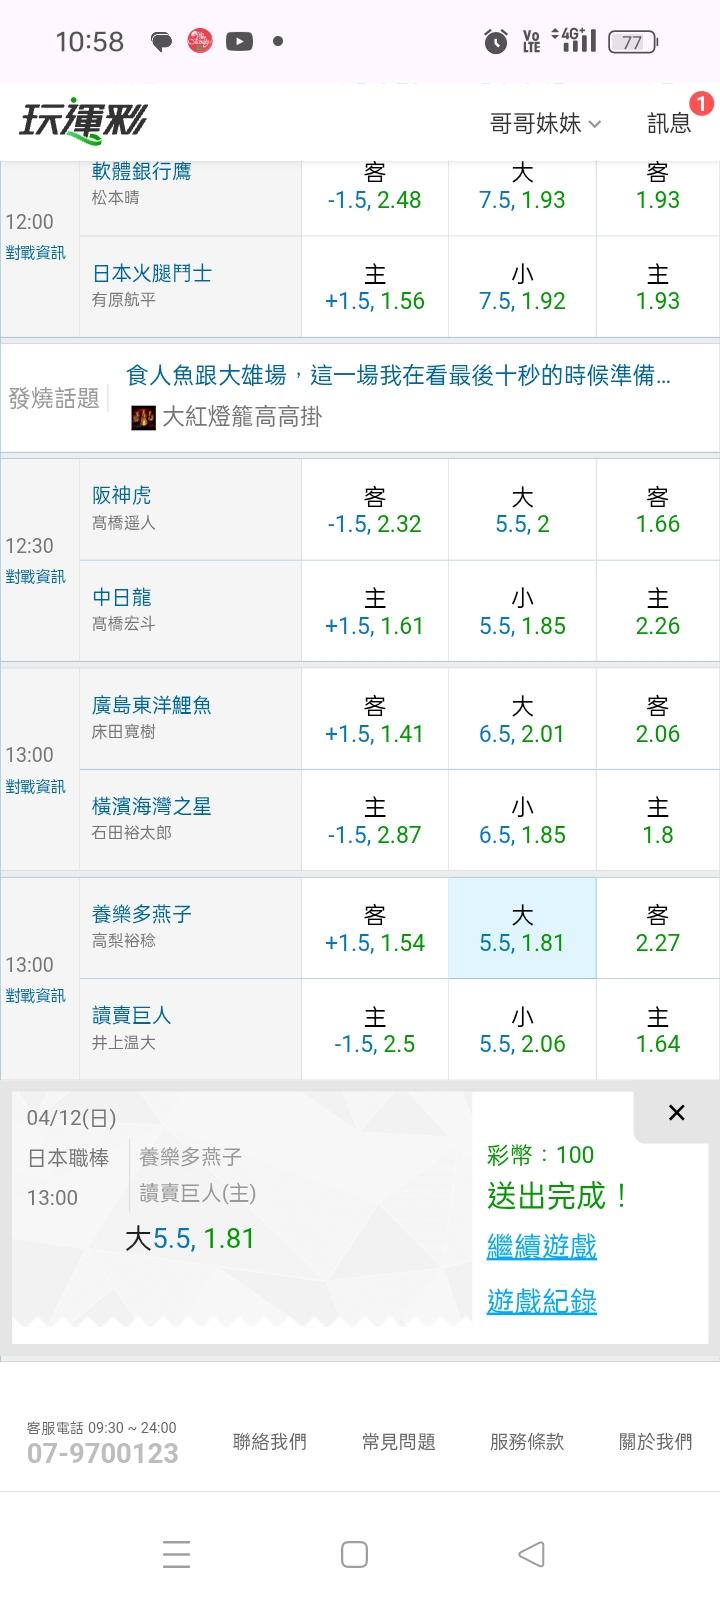Open the 服務條款 footer link
The width and height of the screenshot is (720, 1604).
(527, 1441)
